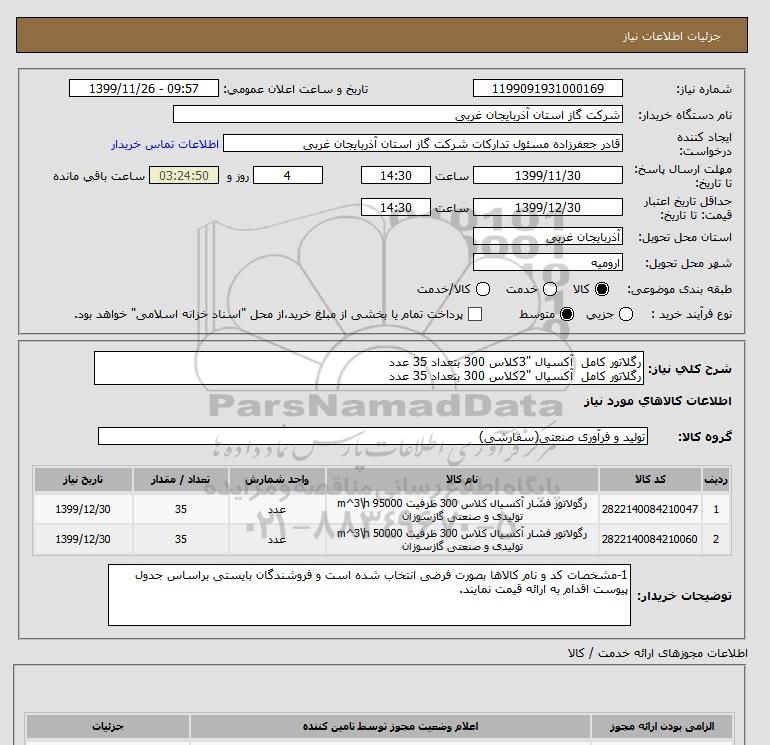Select the خدمت radio button
This screenshot has width=770, height=745.
tap(550, 289)
